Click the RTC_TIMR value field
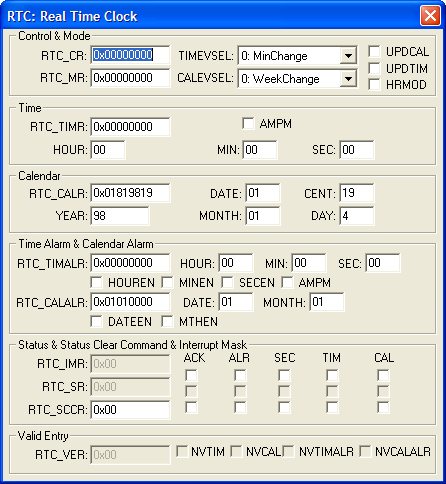The width and height of the screenshot is (446, 484). pos(130,127)
